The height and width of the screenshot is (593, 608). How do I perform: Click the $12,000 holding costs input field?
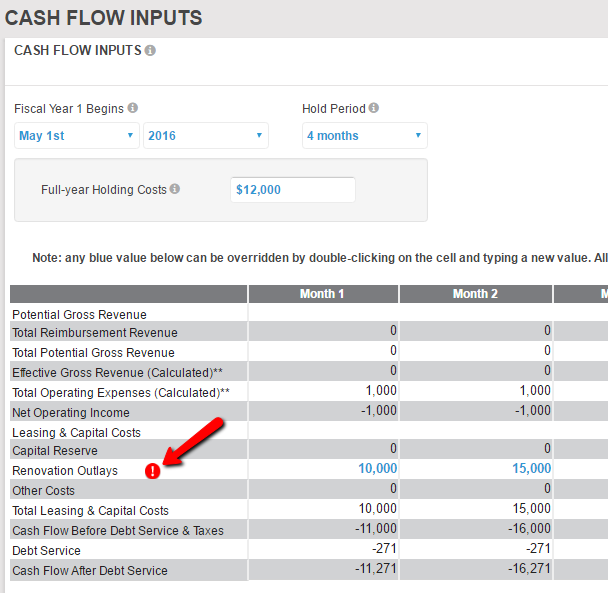[292, 190]
